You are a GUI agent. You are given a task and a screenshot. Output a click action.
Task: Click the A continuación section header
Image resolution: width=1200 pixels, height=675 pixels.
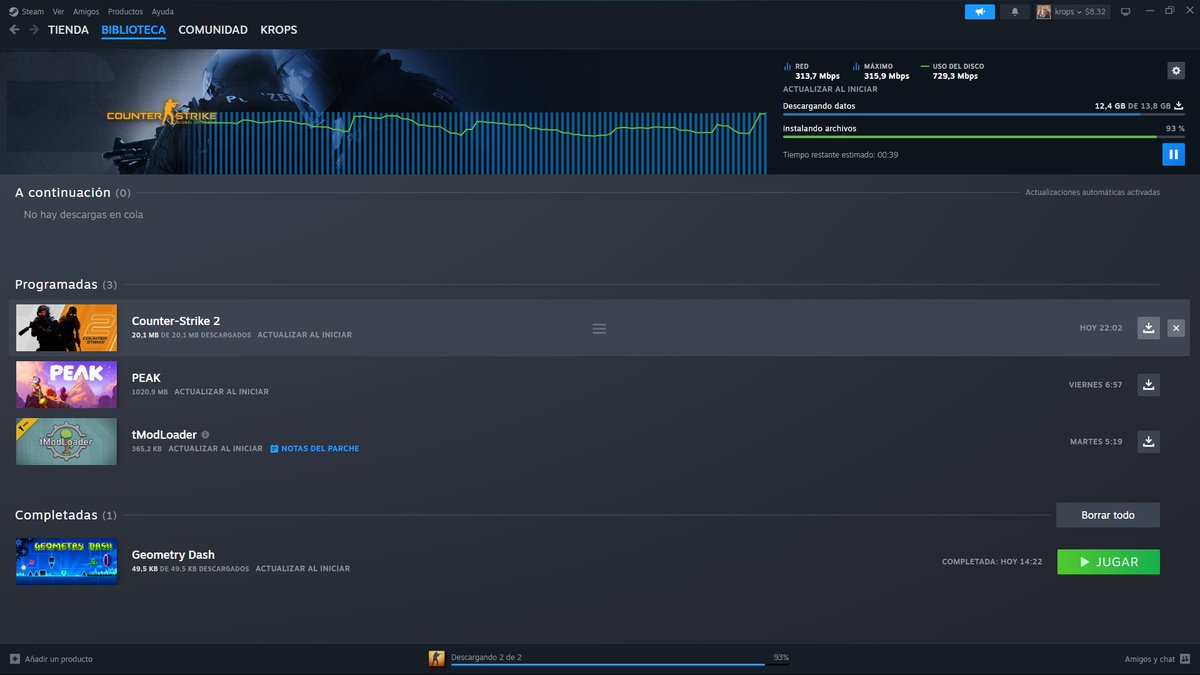click(73, 192)
